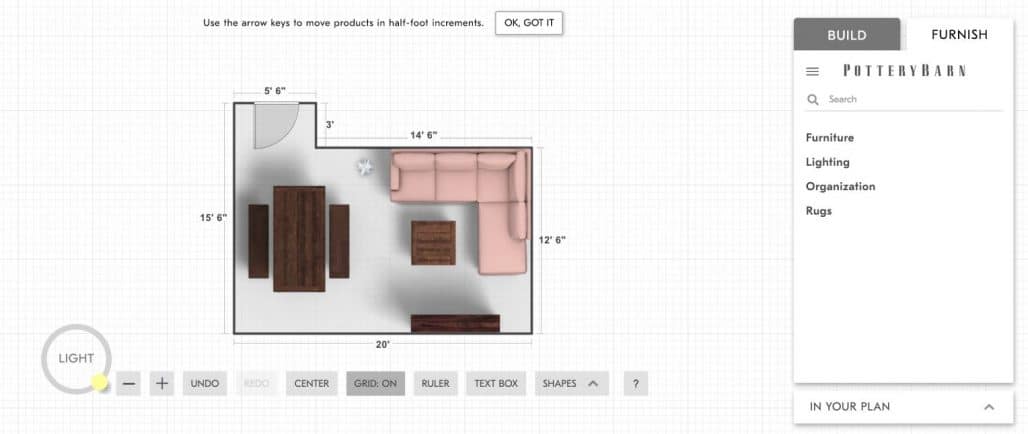Click the 15' 6" left wall dimension label
1028x434 pixels.
coord(213,218)
